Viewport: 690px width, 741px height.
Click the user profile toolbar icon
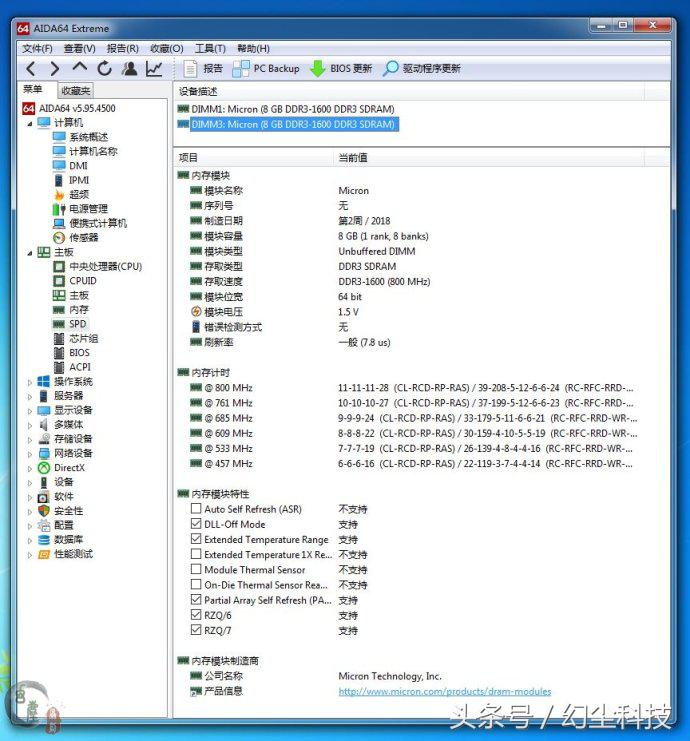[x=129, y=69]
